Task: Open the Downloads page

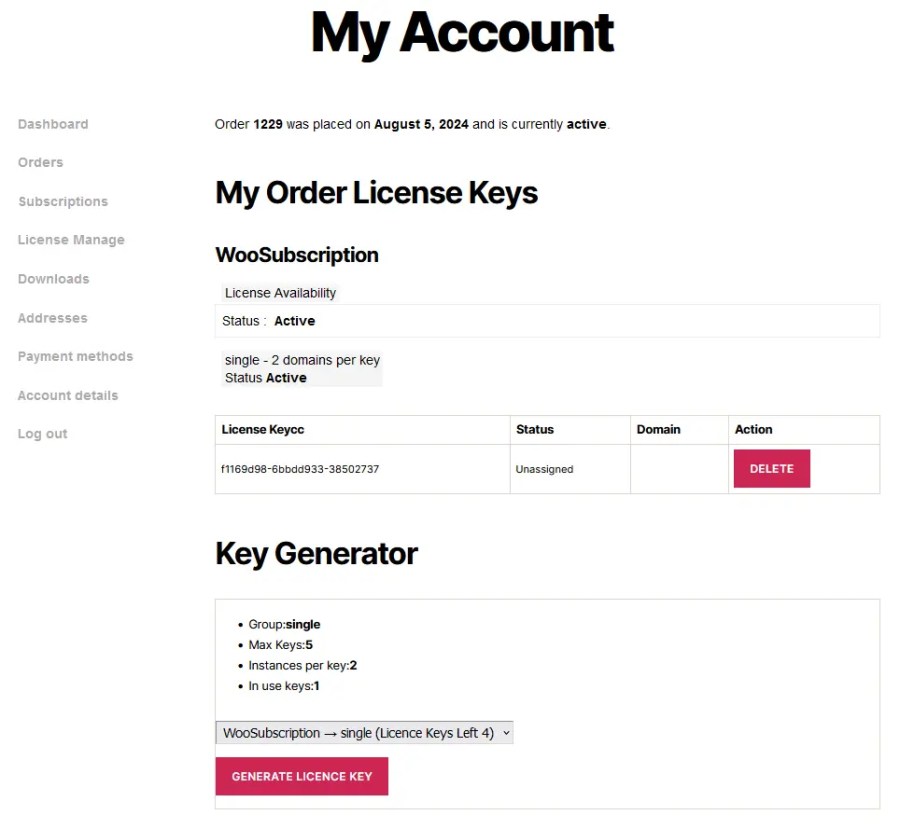Action: click(x=53, y=279)
